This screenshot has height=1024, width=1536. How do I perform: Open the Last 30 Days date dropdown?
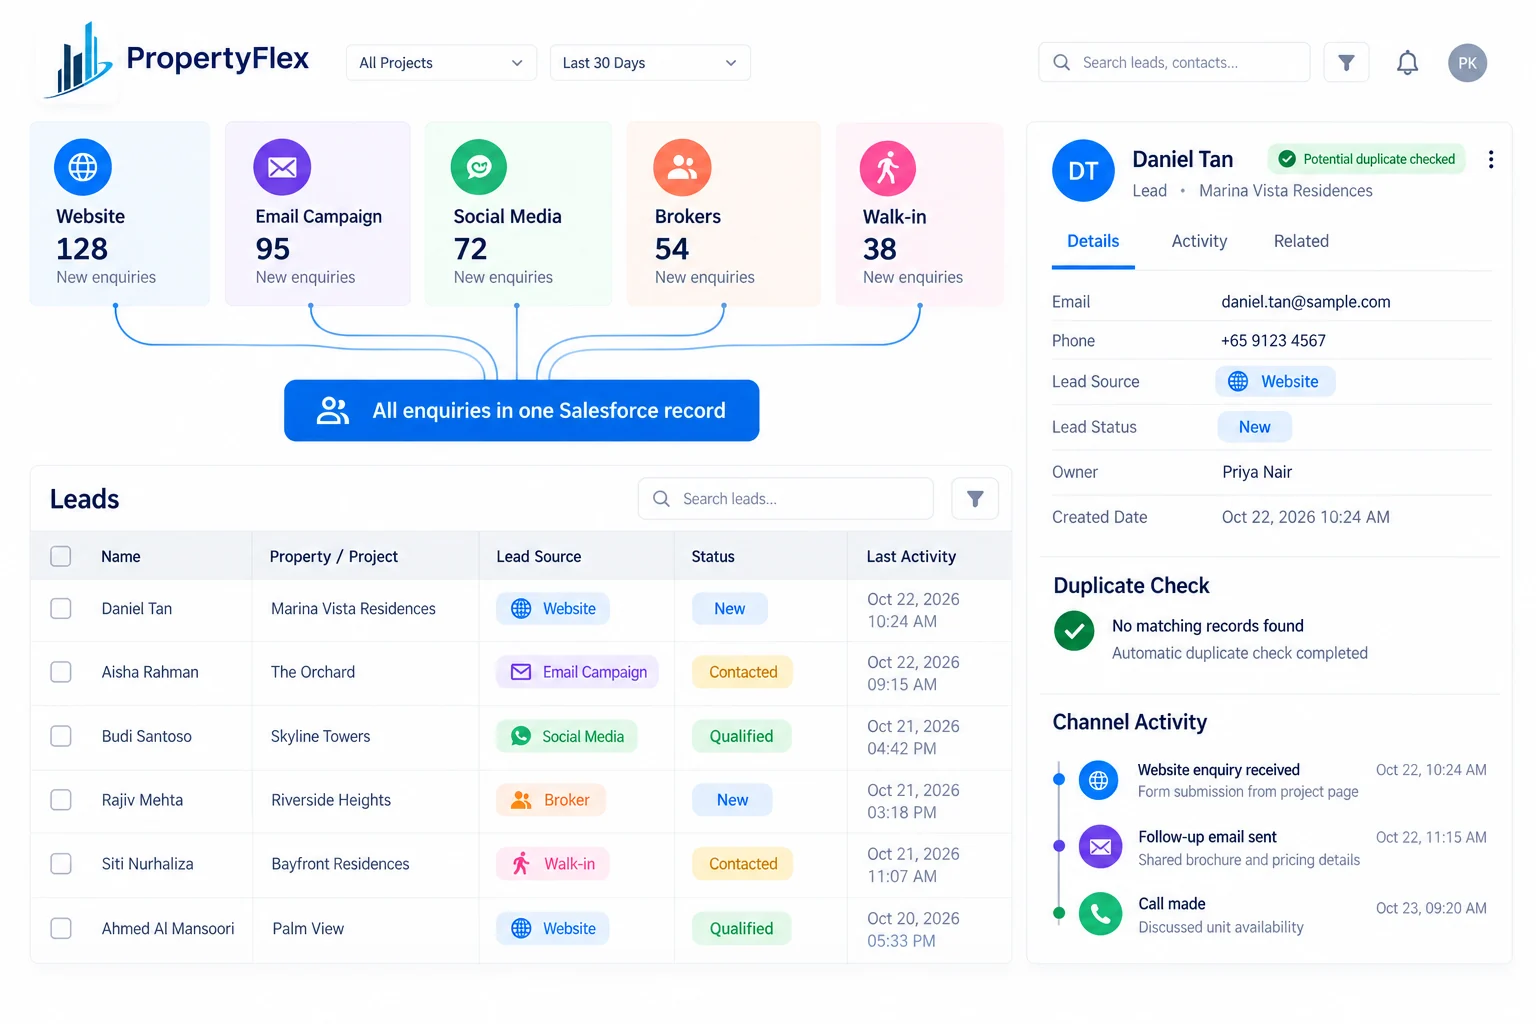click(x=650, y=63)
